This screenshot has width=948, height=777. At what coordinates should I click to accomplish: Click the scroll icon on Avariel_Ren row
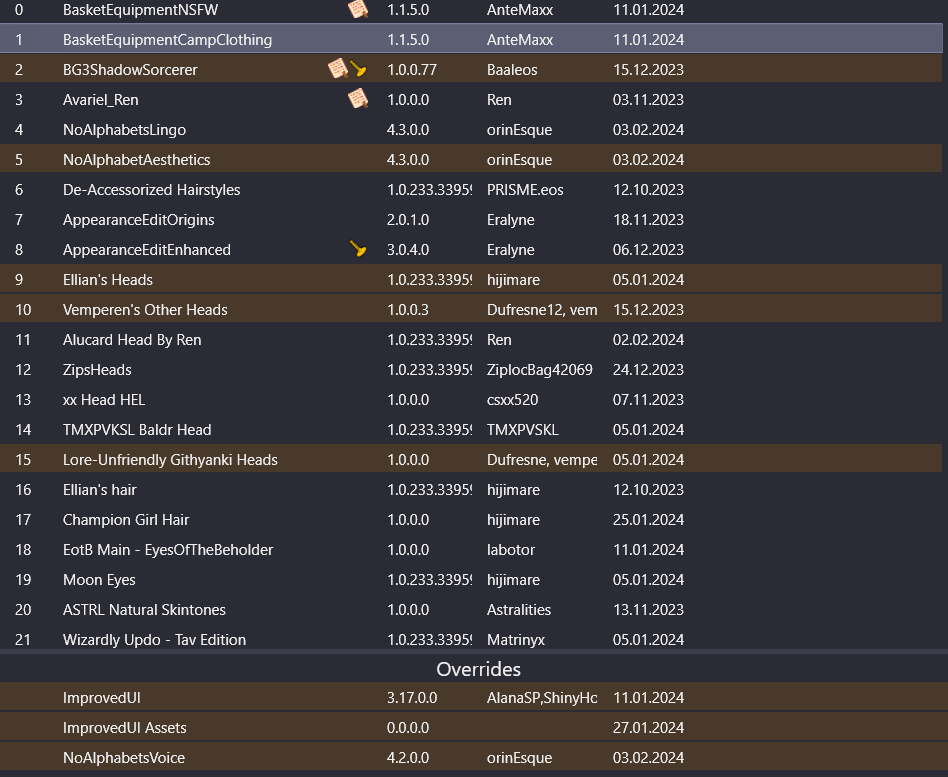358,99
